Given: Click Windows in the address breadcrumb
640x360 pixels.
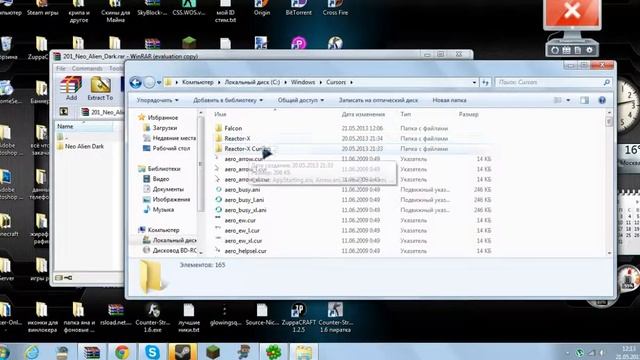Looking at the screenshot, I should [x=303, y=82].
